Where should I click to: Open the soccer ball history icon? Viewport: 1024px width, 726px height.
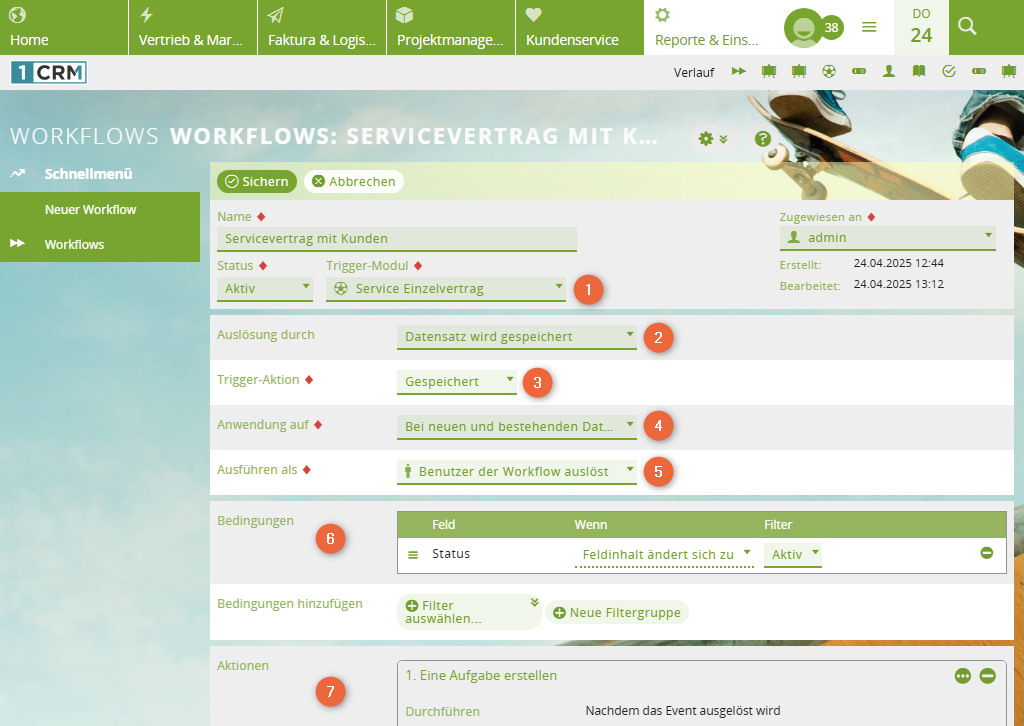coord(829,71)
